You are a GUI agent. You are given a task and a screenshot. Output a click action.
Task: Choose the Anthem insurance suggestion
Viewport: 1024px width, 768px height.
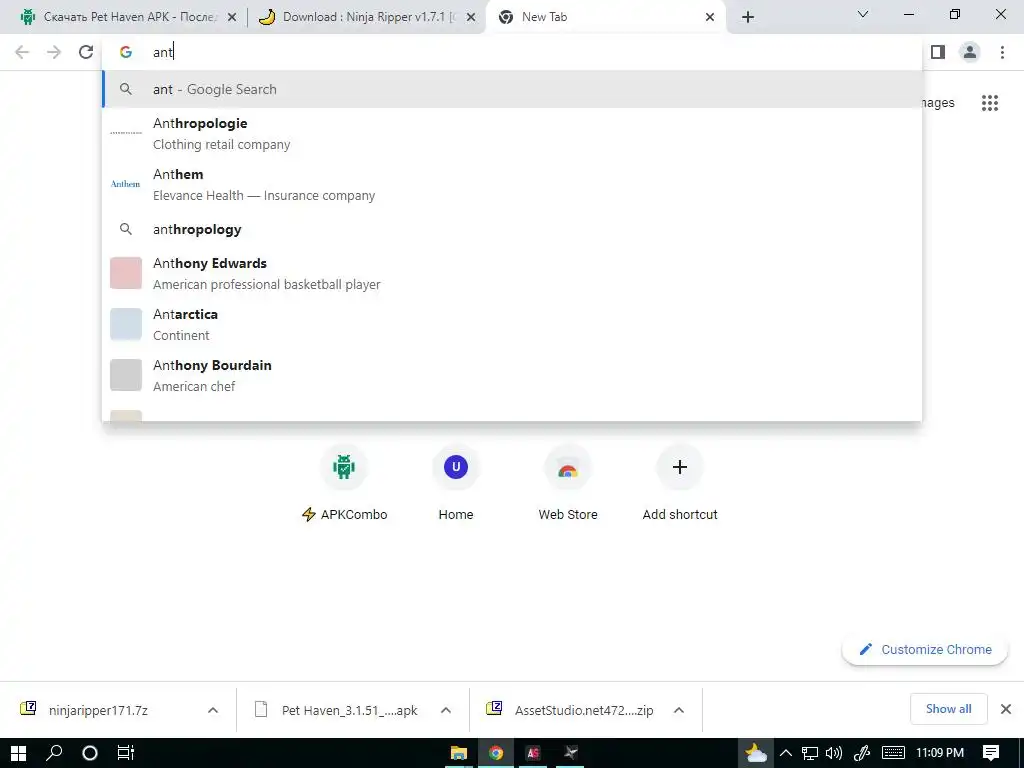click(512, 184)
